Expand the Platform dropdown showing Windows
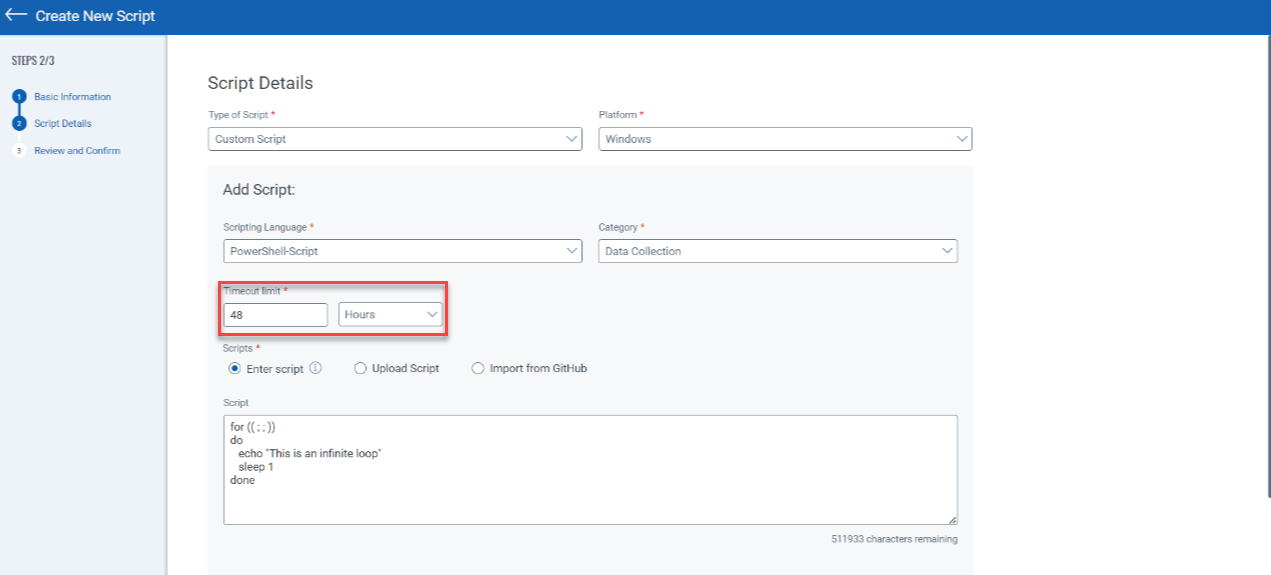The image size is (1271, 575). pyautogui.click(x=785, y=139)
